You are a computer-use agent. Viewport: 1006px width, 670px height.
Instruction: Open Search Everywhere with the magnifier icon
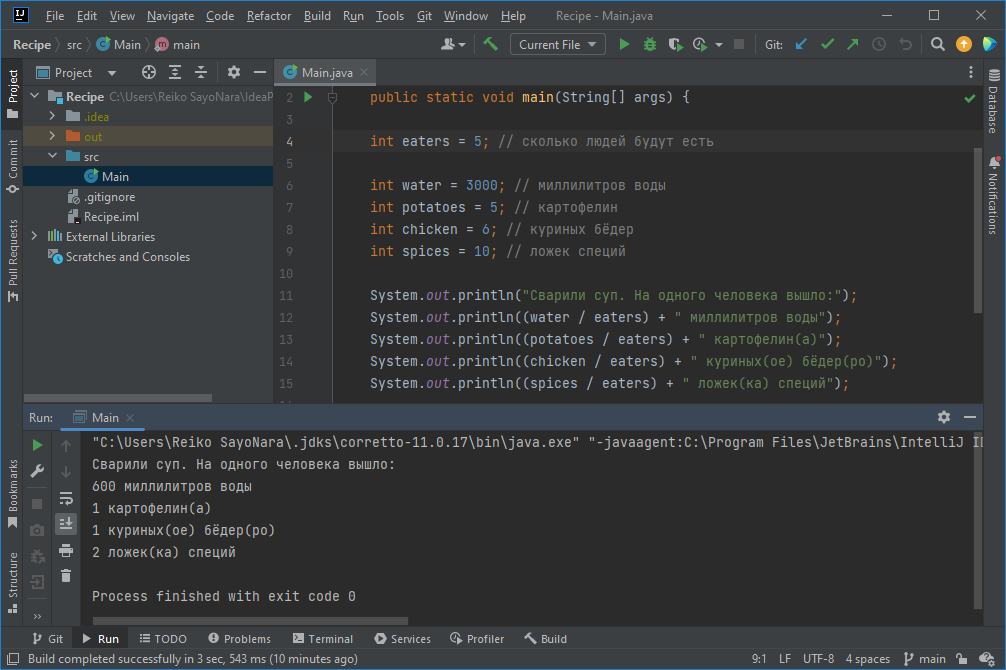937,44
